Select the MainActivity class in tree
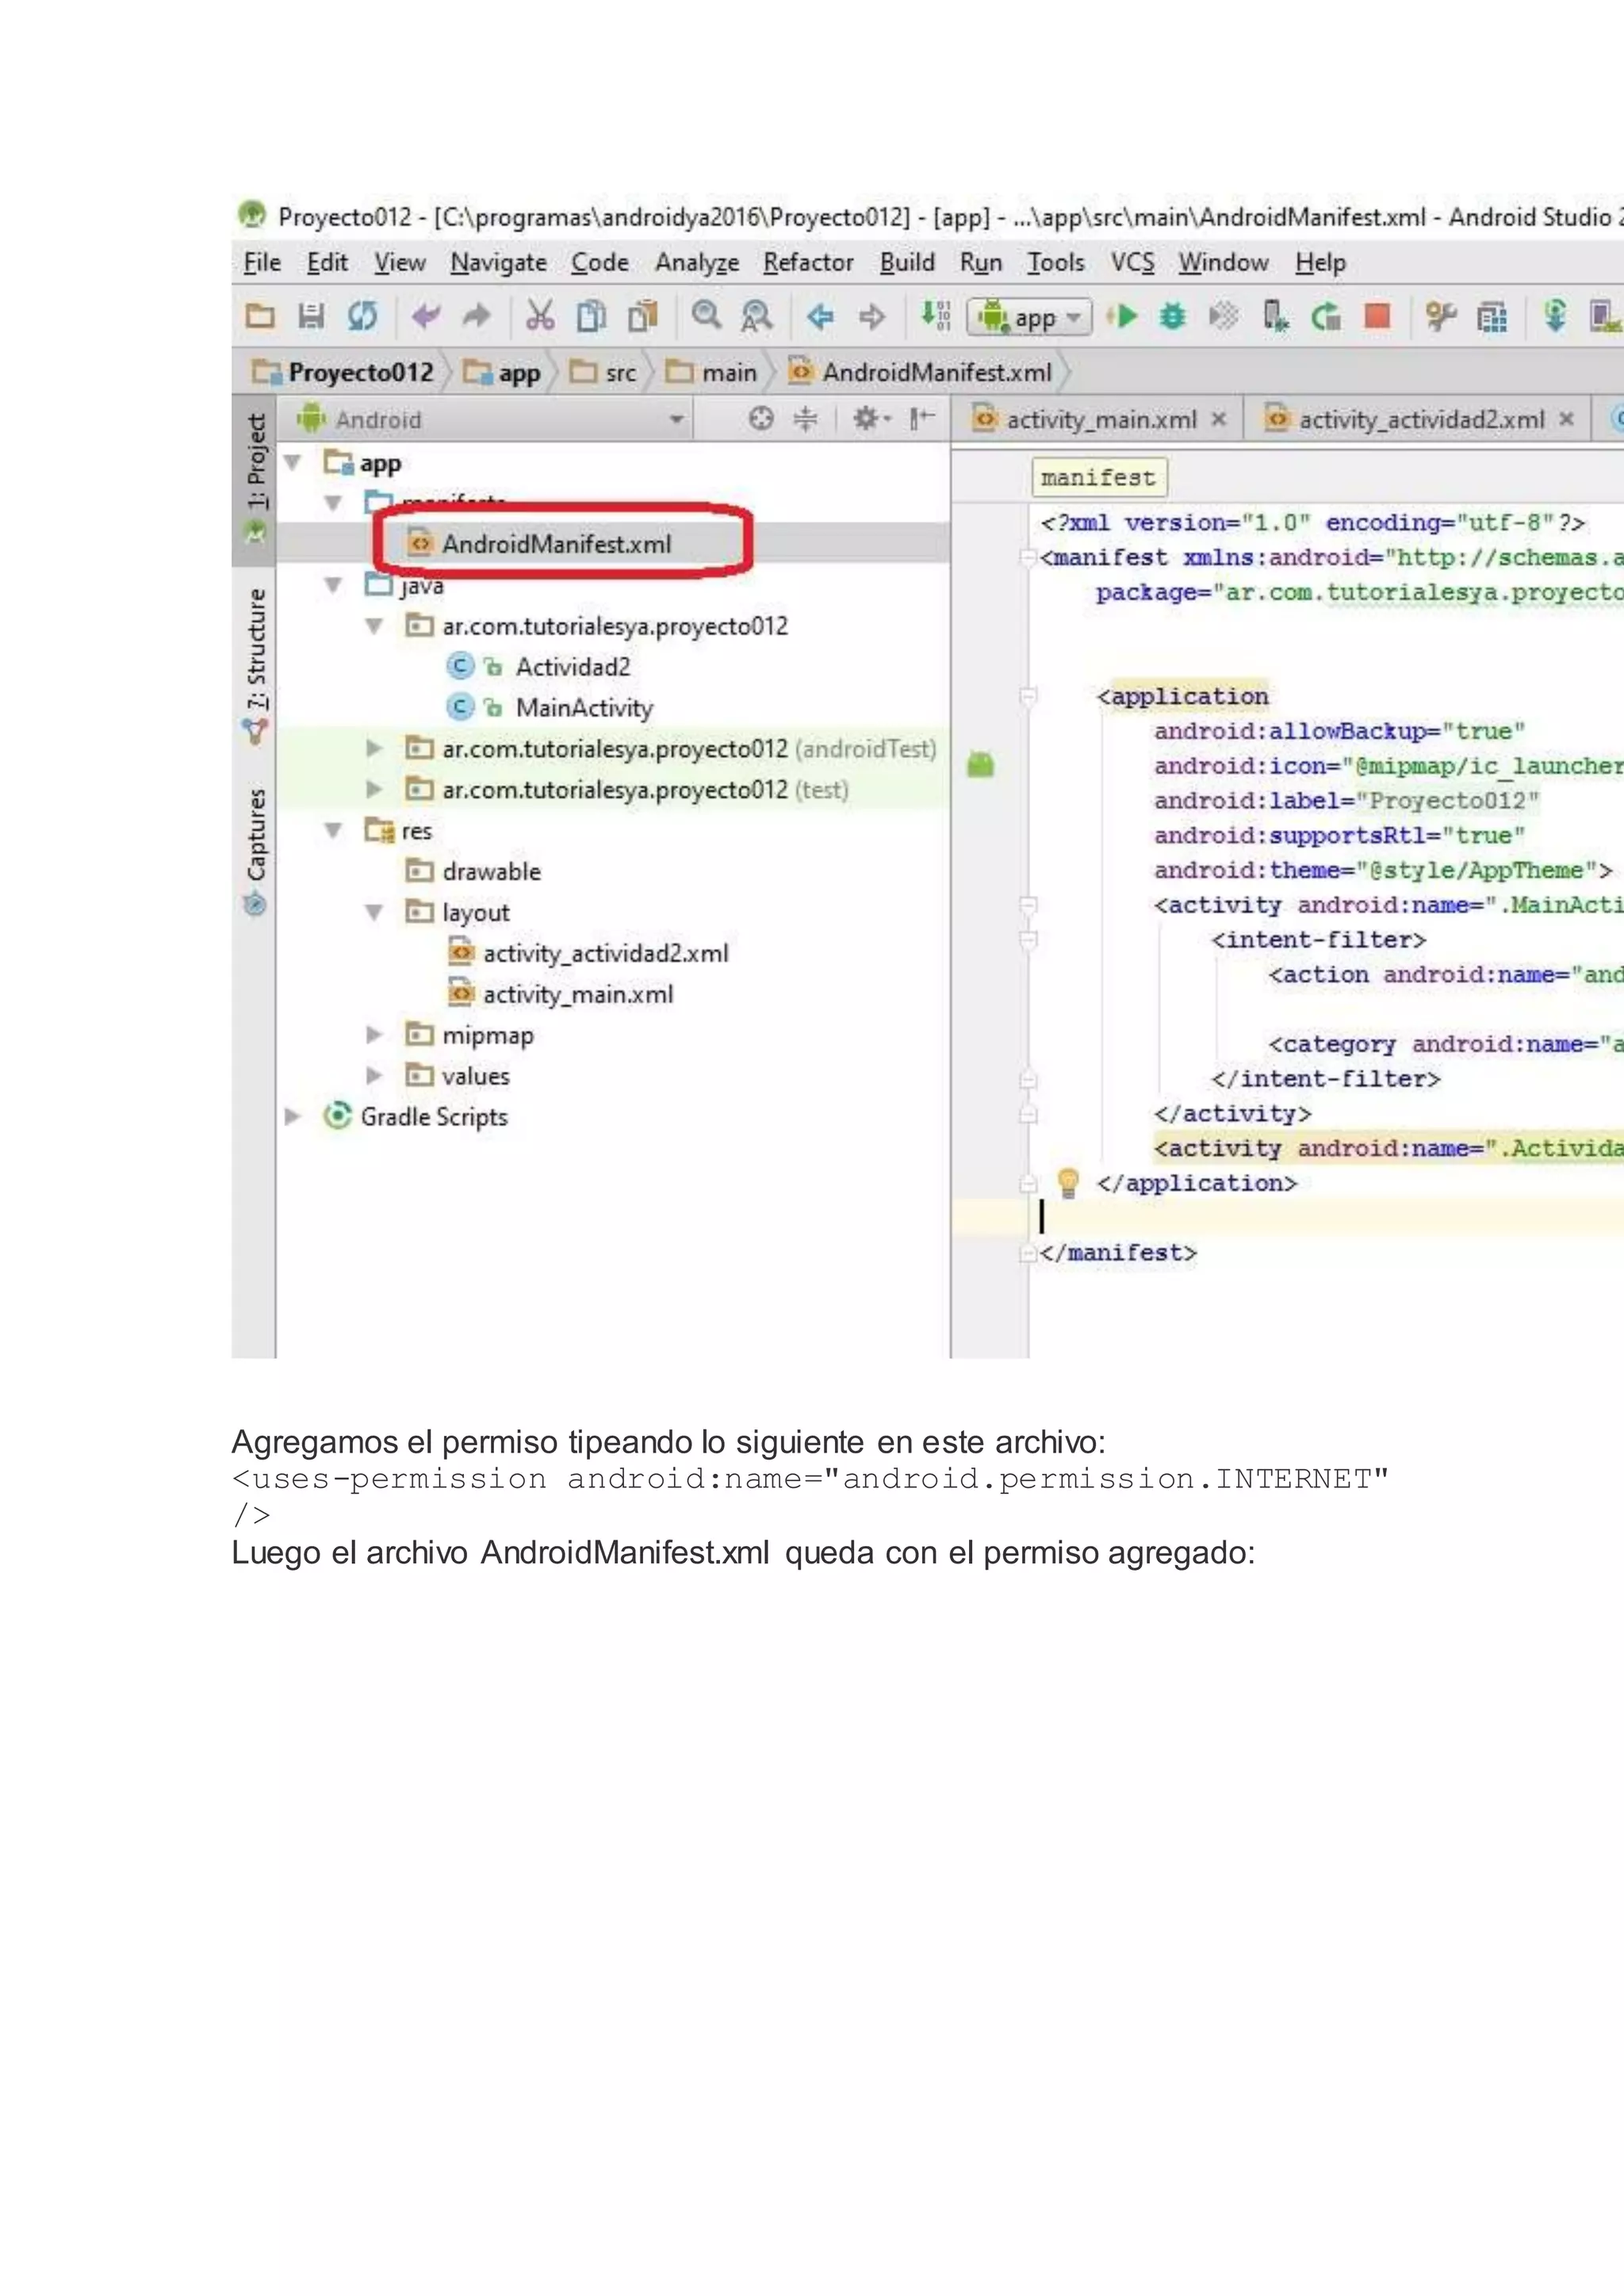 point(584,708)
